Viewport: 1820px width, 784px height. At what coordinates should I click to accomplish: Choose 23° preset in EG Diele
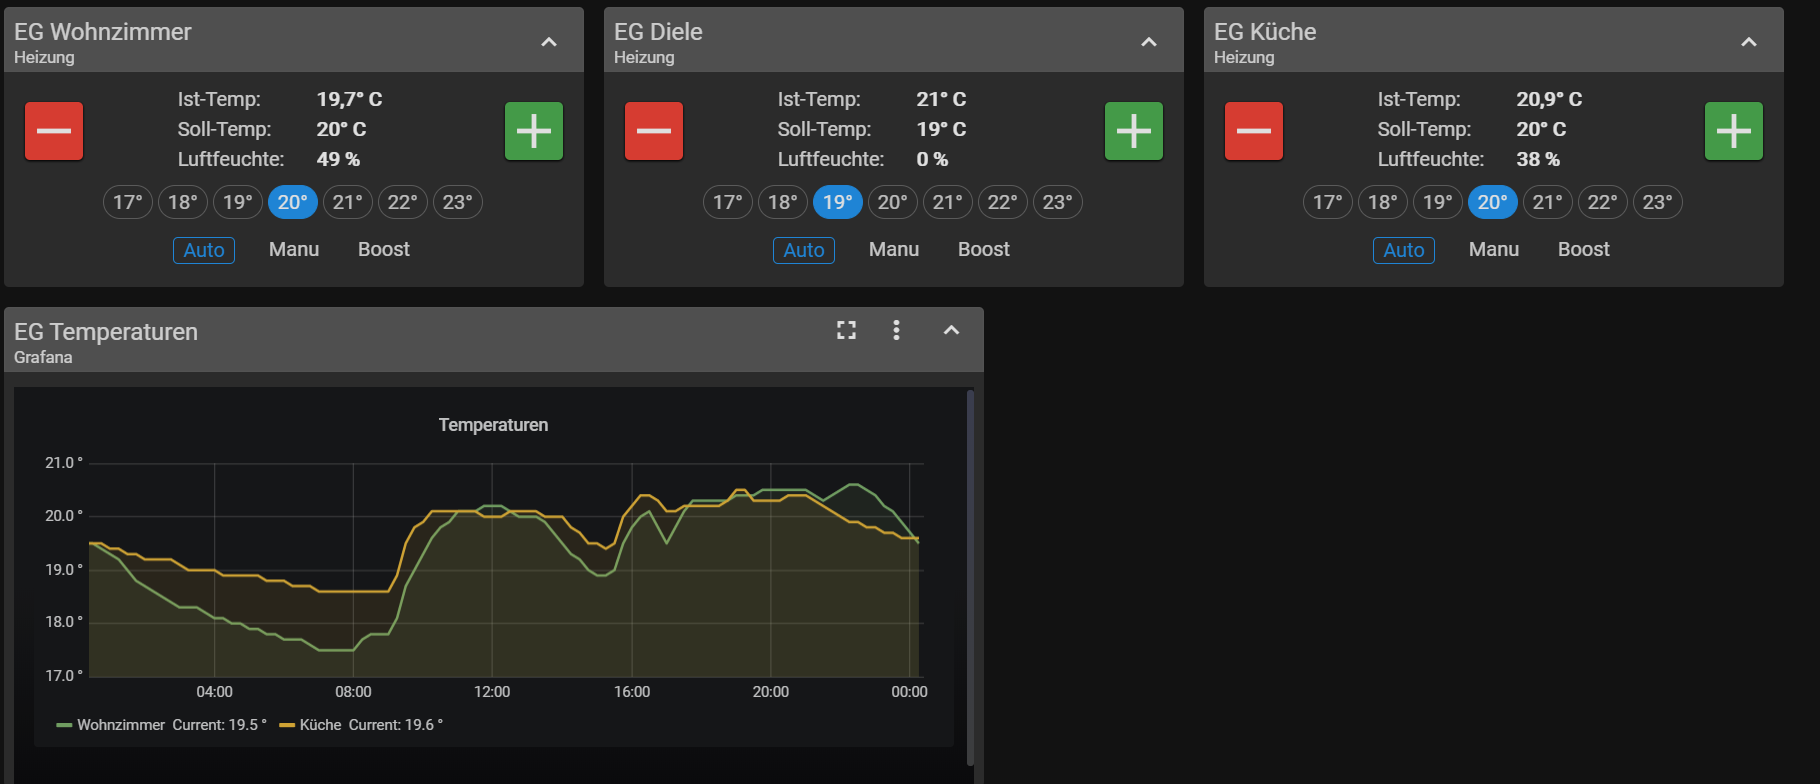(x=1058, y=202)
